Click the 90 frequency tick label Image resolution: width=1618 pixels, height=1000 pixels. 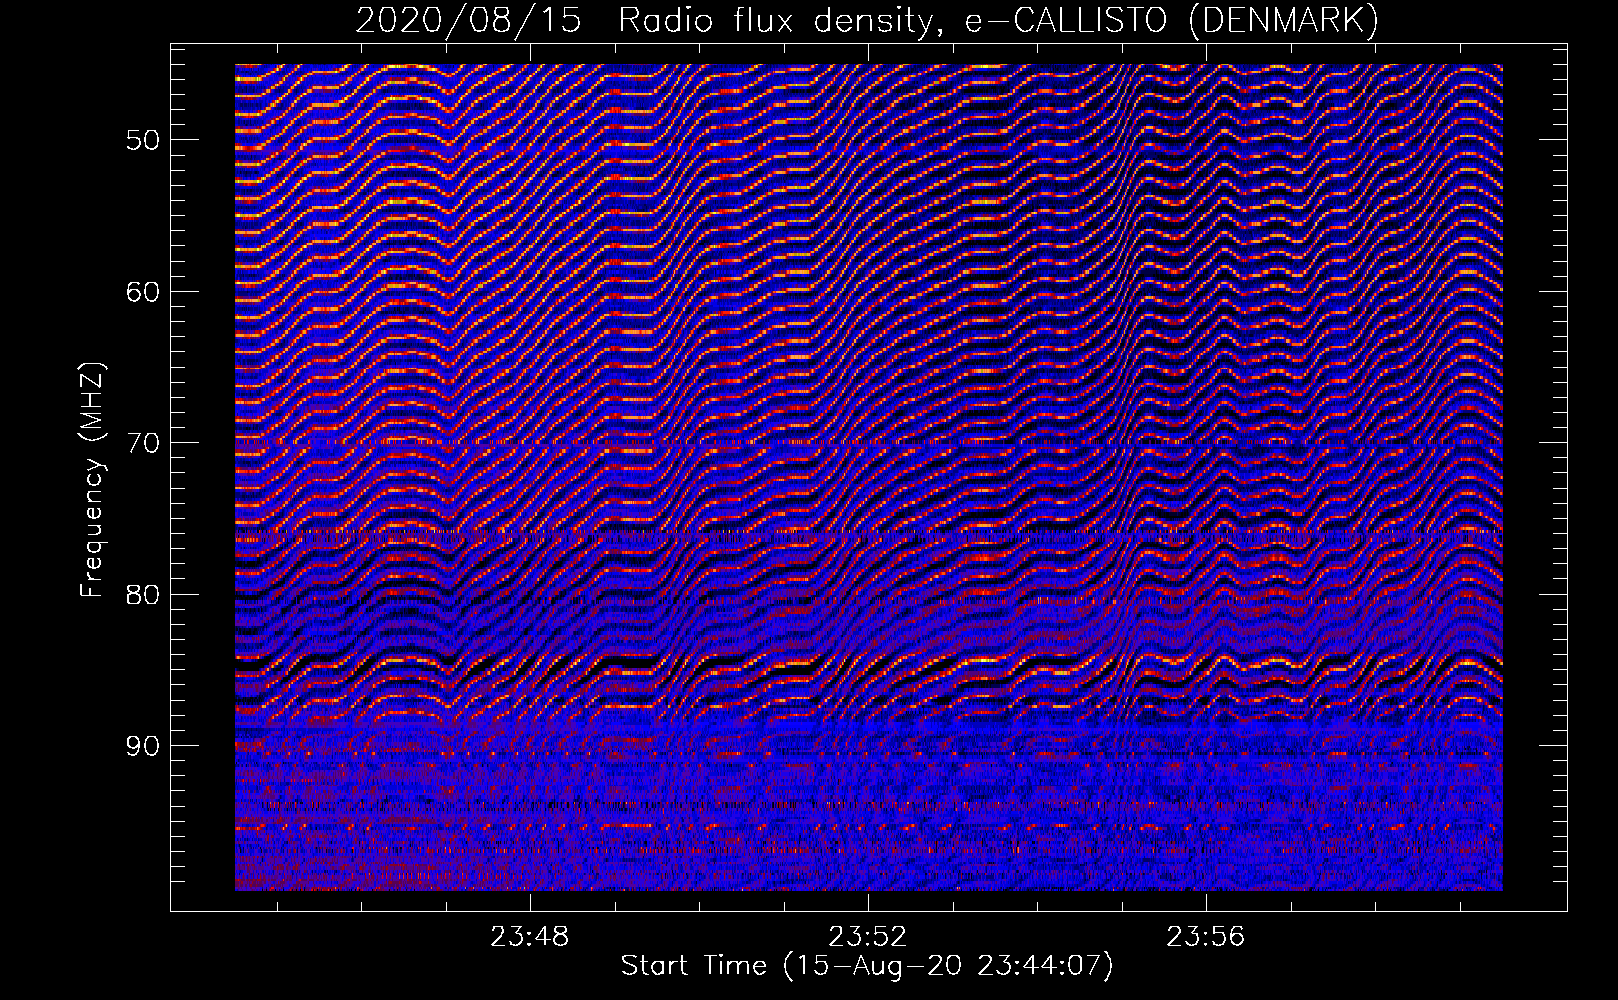[x=142, y=746]
